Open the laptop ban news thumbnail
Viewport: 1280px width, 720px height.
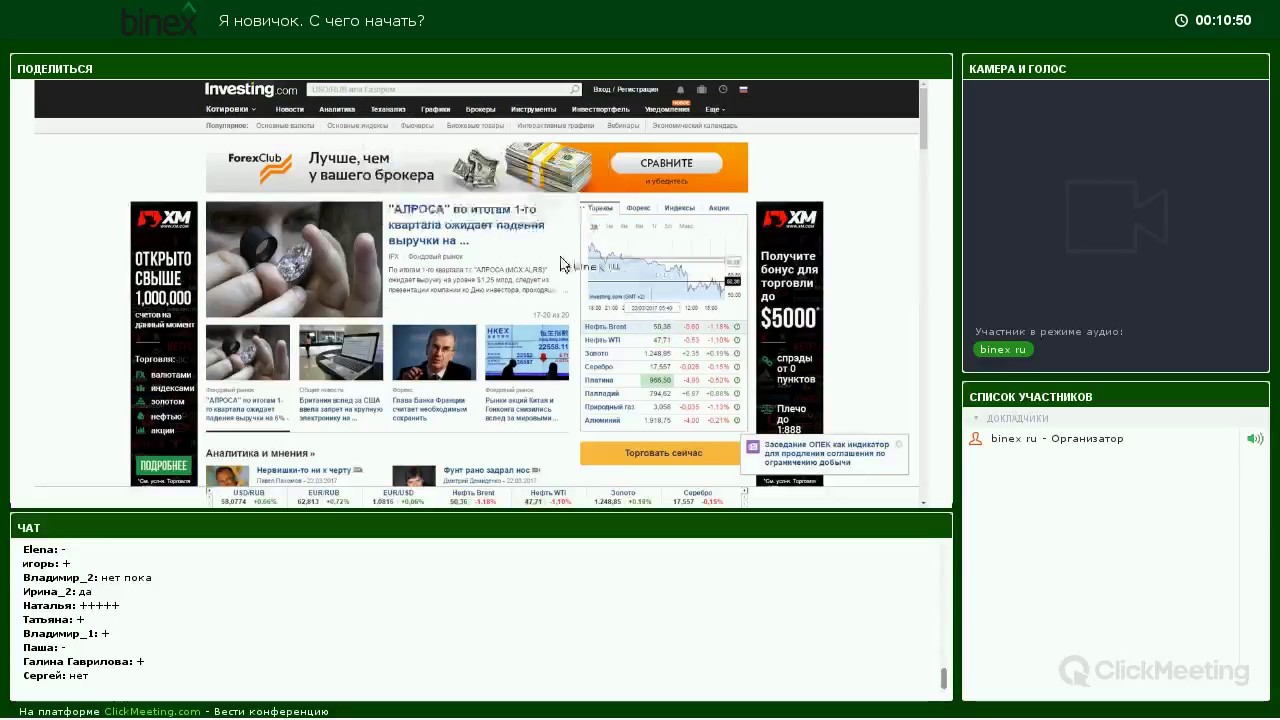tap(341, 353)
